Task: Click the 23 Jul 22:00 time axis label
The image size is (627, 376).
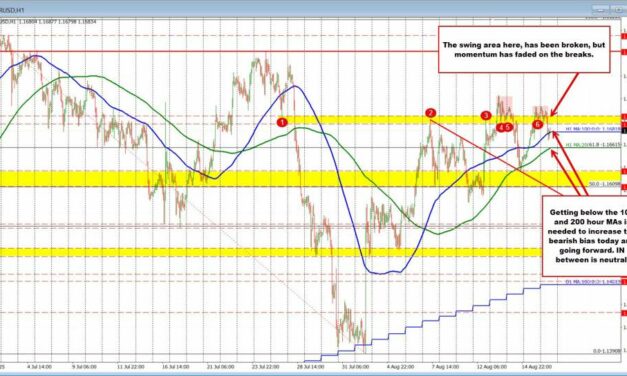Action: click(265, 366)
